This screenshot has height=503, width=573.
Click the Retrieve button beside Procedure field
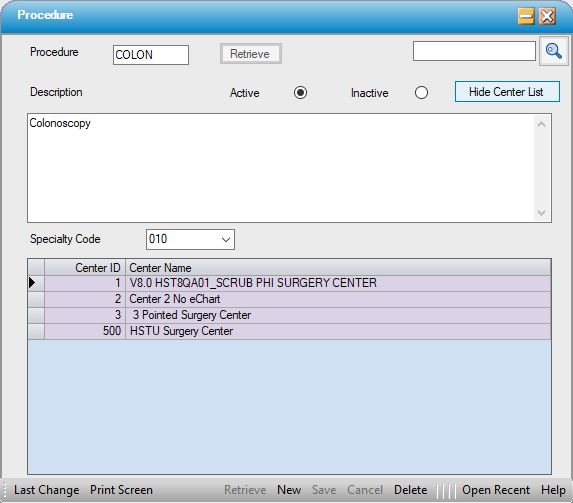(x=251, y=54)
